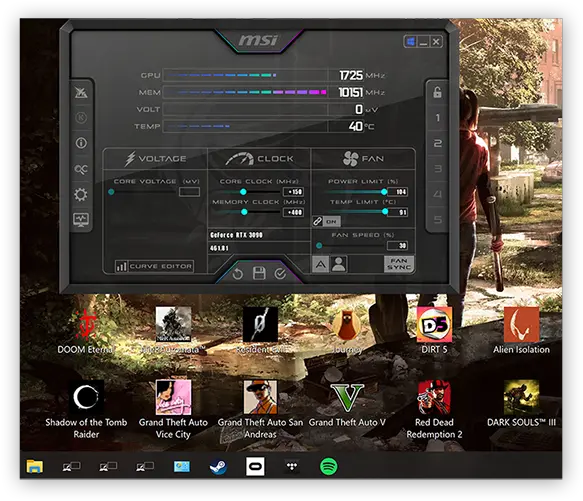This screenshot has width=583, height=501.
Task: Open Steam from the taskbar
Action: (218, 466)
